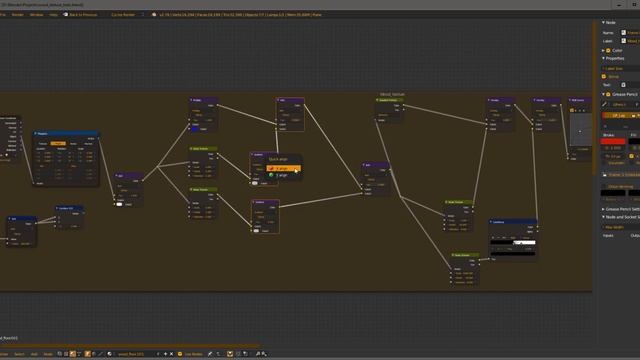Click the node Label input field
The height and width of the screenshot is (360, 640).
630,41
